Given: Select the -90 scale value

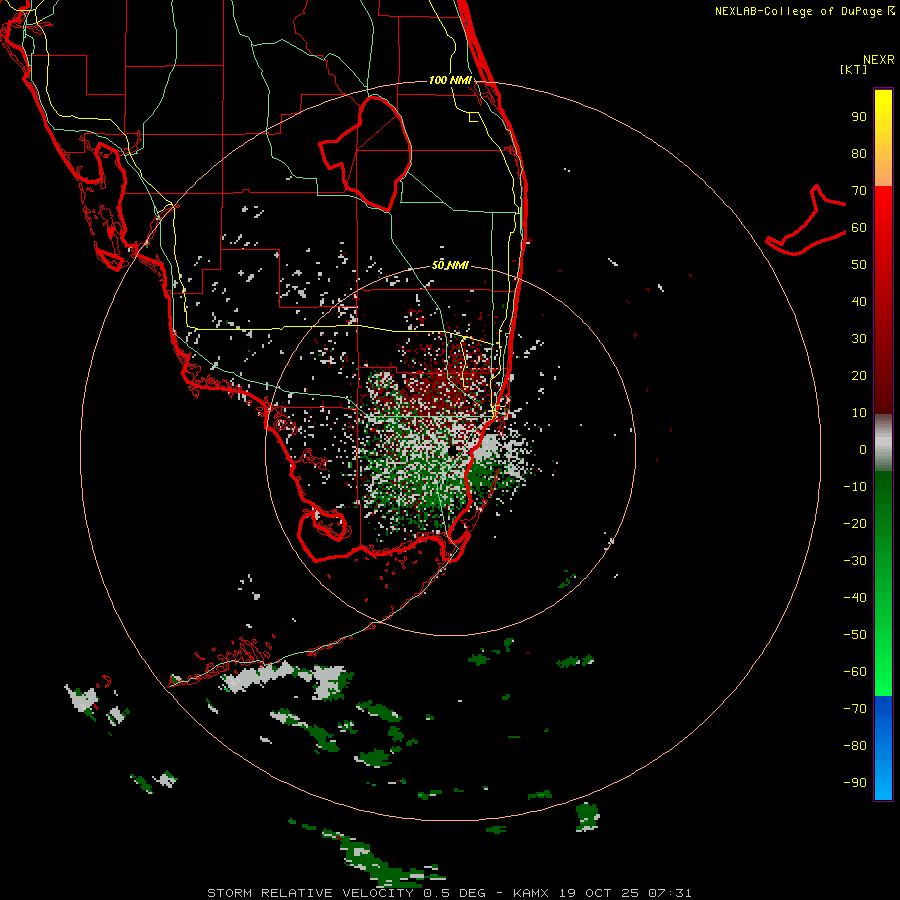Looking at the screenshot, I should click(855, 782).
